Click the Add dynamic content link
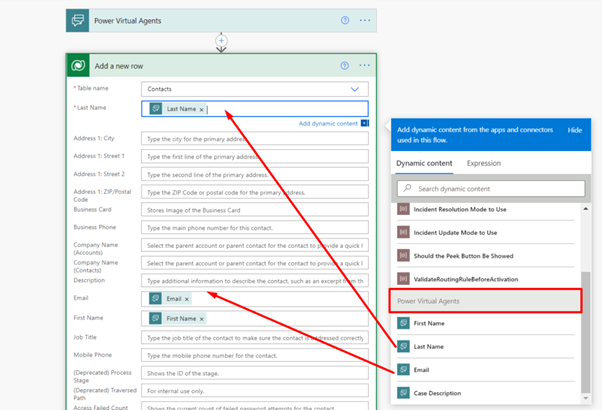 pos(328,124)
